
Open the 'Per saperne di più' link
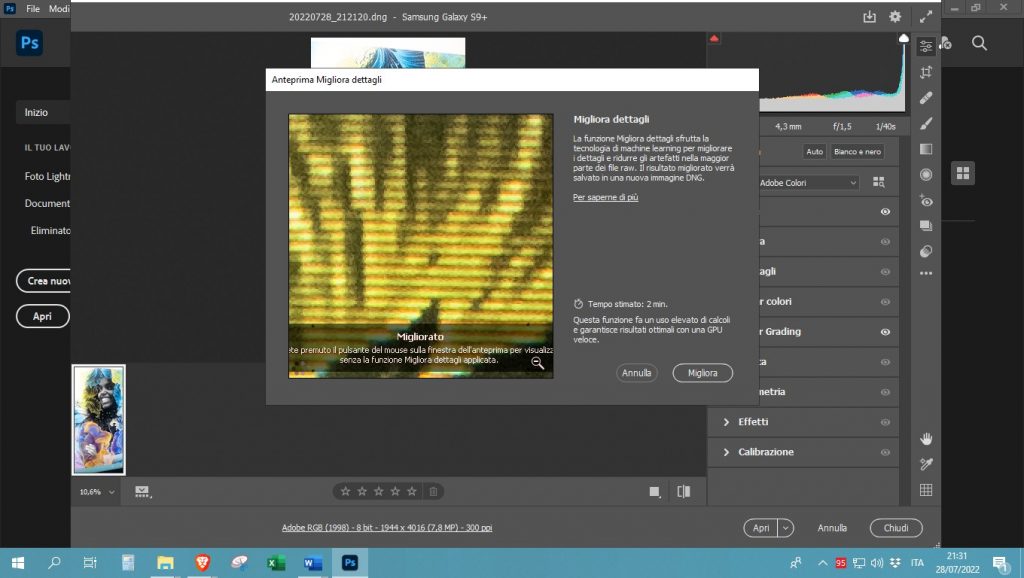point(605,198)
